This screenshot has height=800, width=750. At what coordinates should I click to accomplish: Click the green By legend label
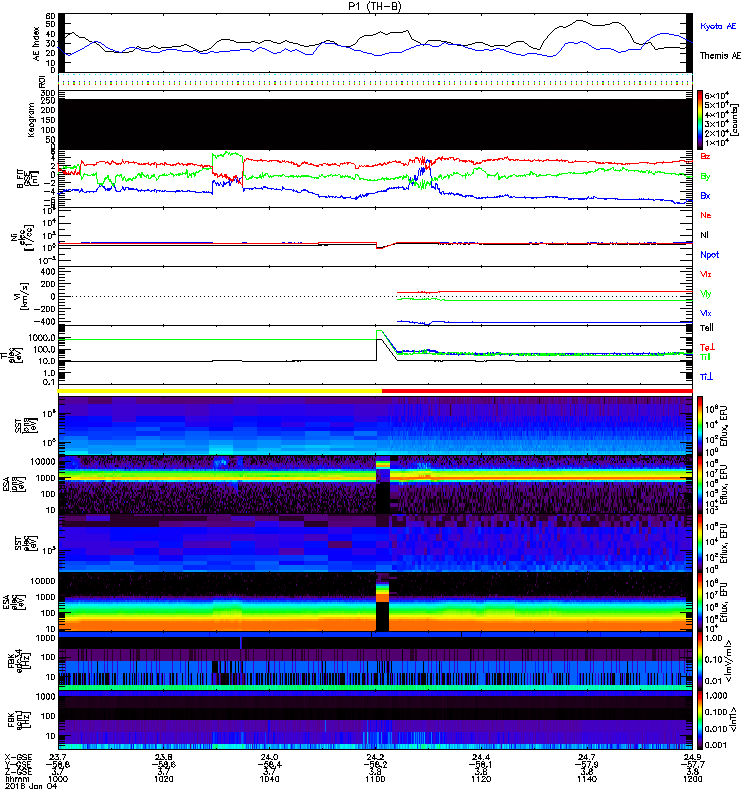(705, 177)
